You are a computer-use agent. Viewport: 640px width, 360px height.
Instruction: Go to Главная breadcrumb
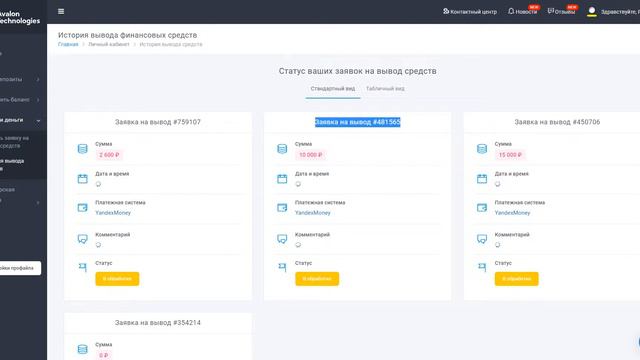tap(68, 44)
